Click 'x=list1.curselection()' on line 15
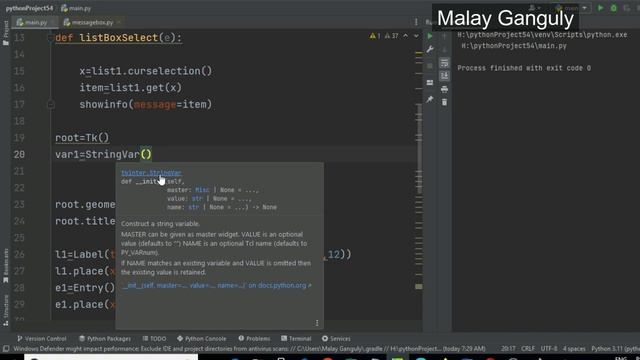Viewport: 640px width, 360px height. tap(146, 71)
